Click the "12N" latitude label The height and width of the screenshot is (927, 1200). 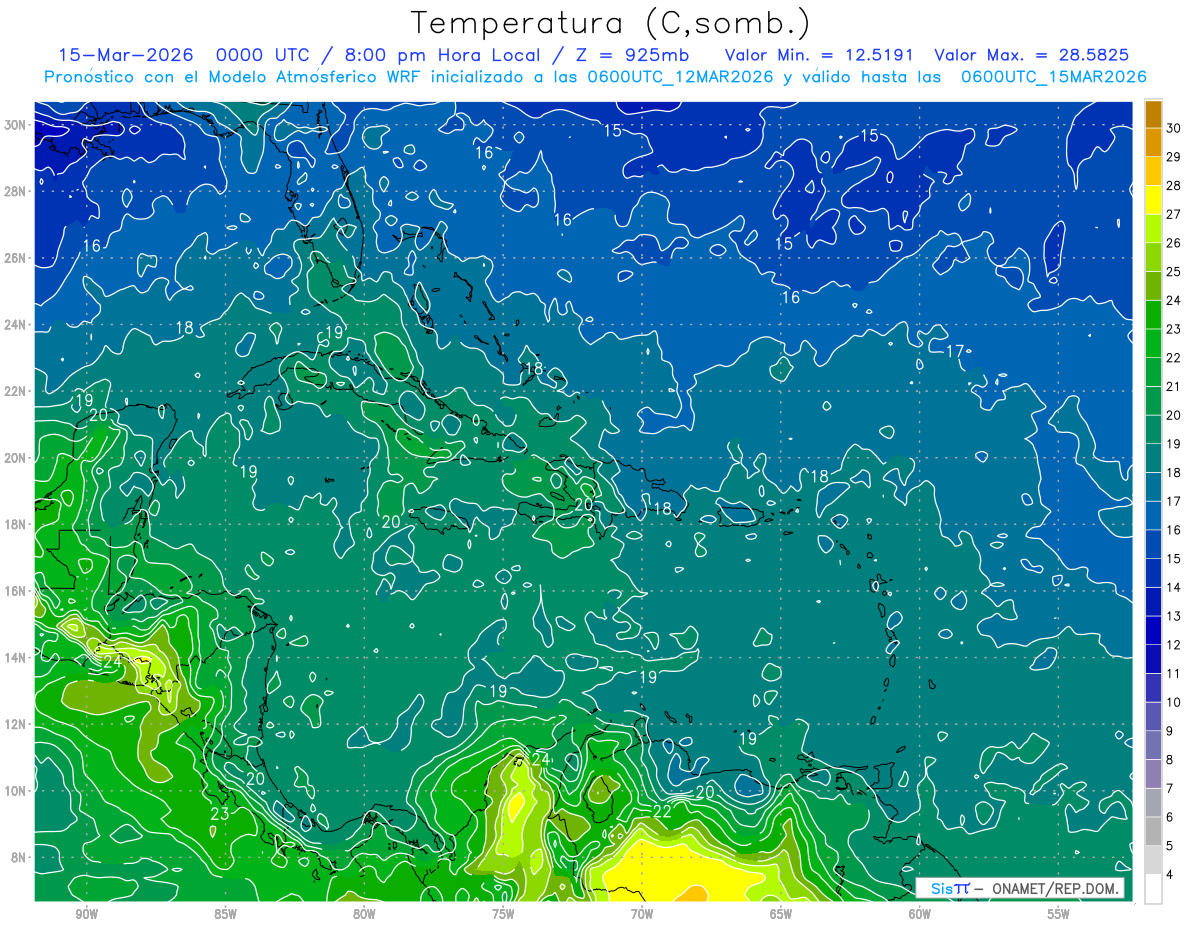click(17, 724)
